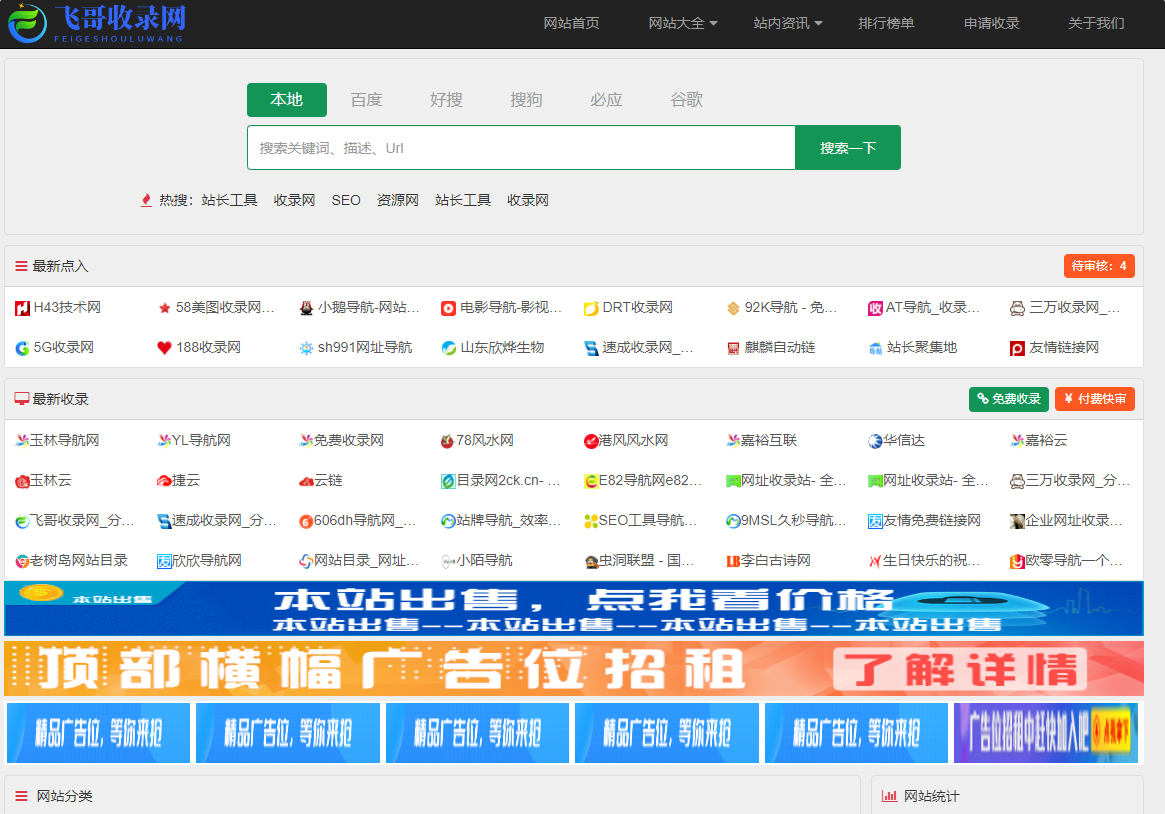
Task: Select the 百度 search engine tab
Action: tap(366, 100)
